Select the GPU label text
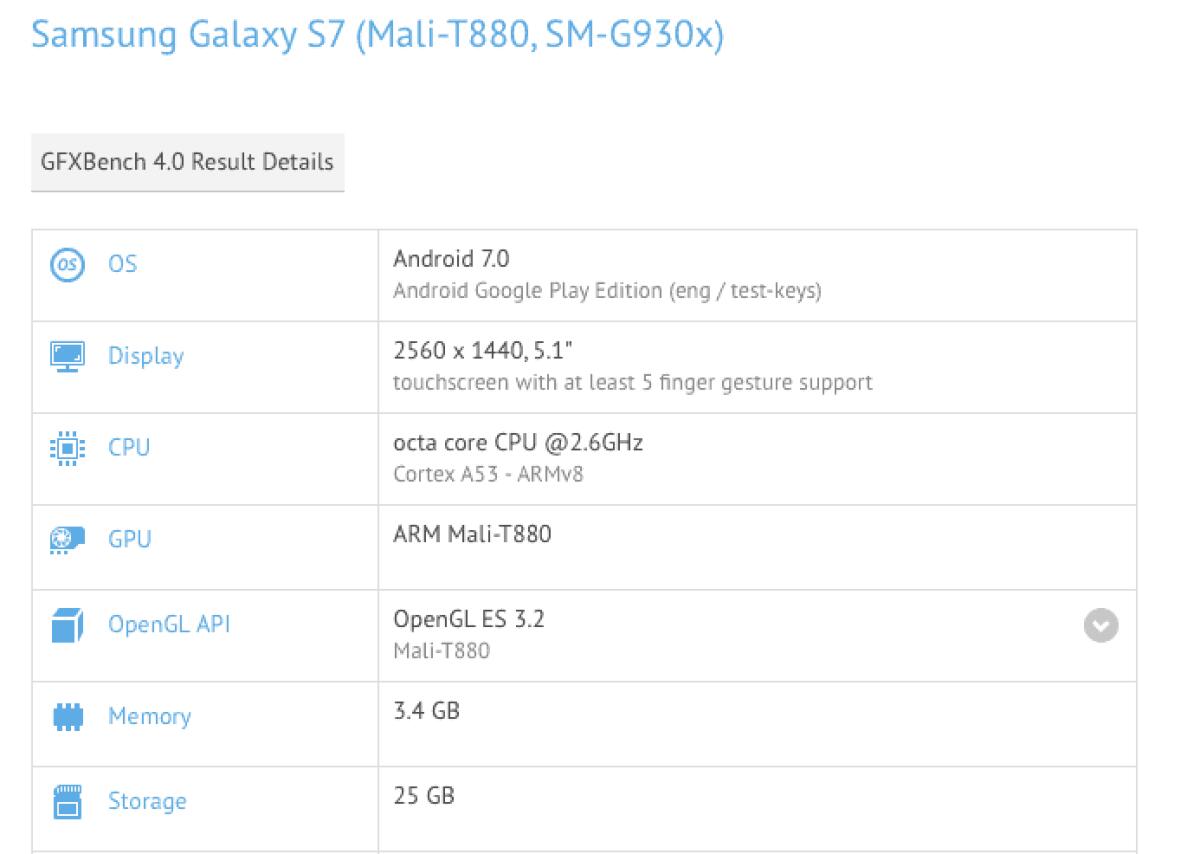The width and height of the screenshot is (1200, 854). [x=128, y=538]
